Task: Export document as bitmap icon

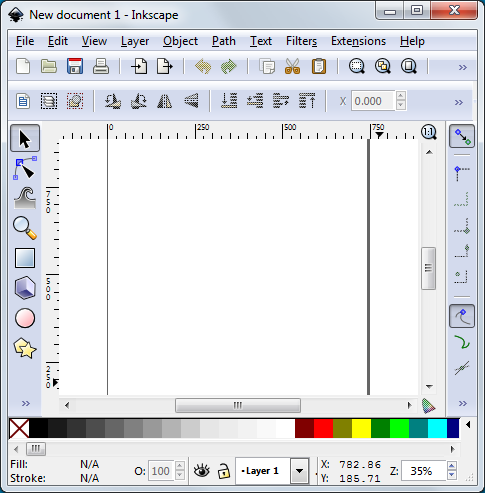Action: pyautogui.click(x=165, y=66)
